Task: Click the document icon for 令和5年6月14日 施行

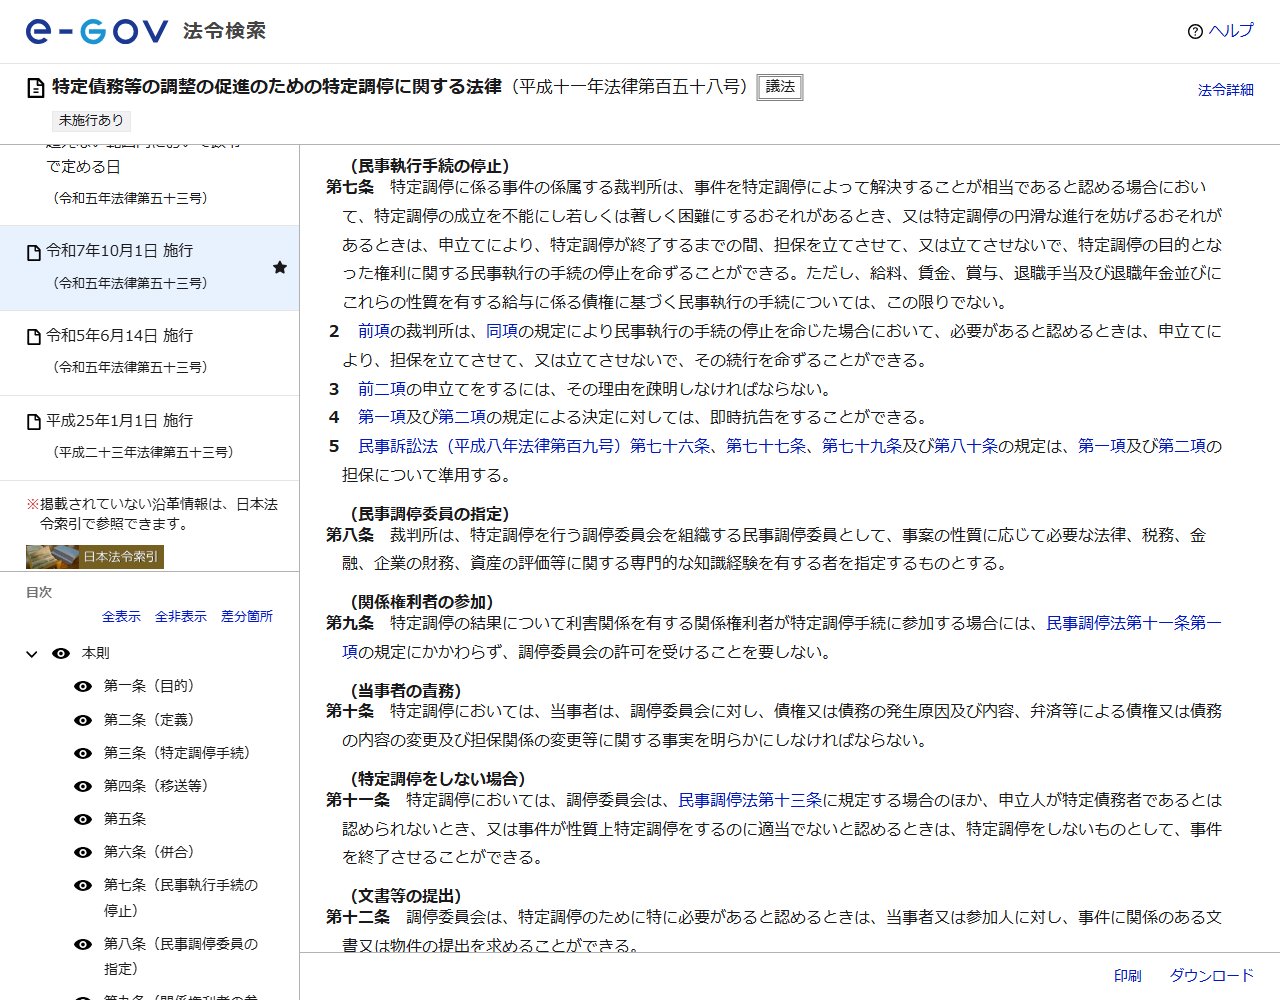Action: [34, 337]
